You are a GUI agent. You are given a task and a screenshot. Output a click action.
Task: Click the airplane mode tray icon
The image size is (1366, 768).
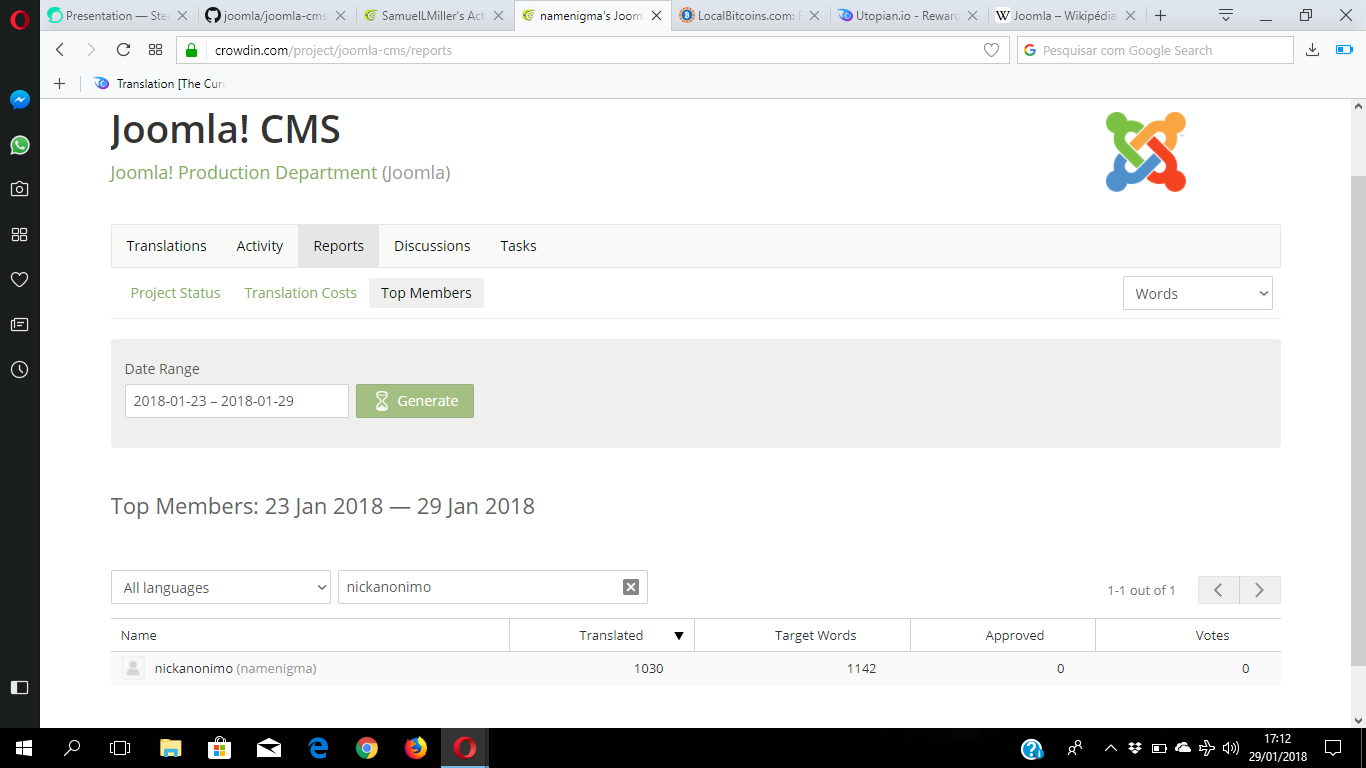pyautogui.click(x=1207, y=748)
